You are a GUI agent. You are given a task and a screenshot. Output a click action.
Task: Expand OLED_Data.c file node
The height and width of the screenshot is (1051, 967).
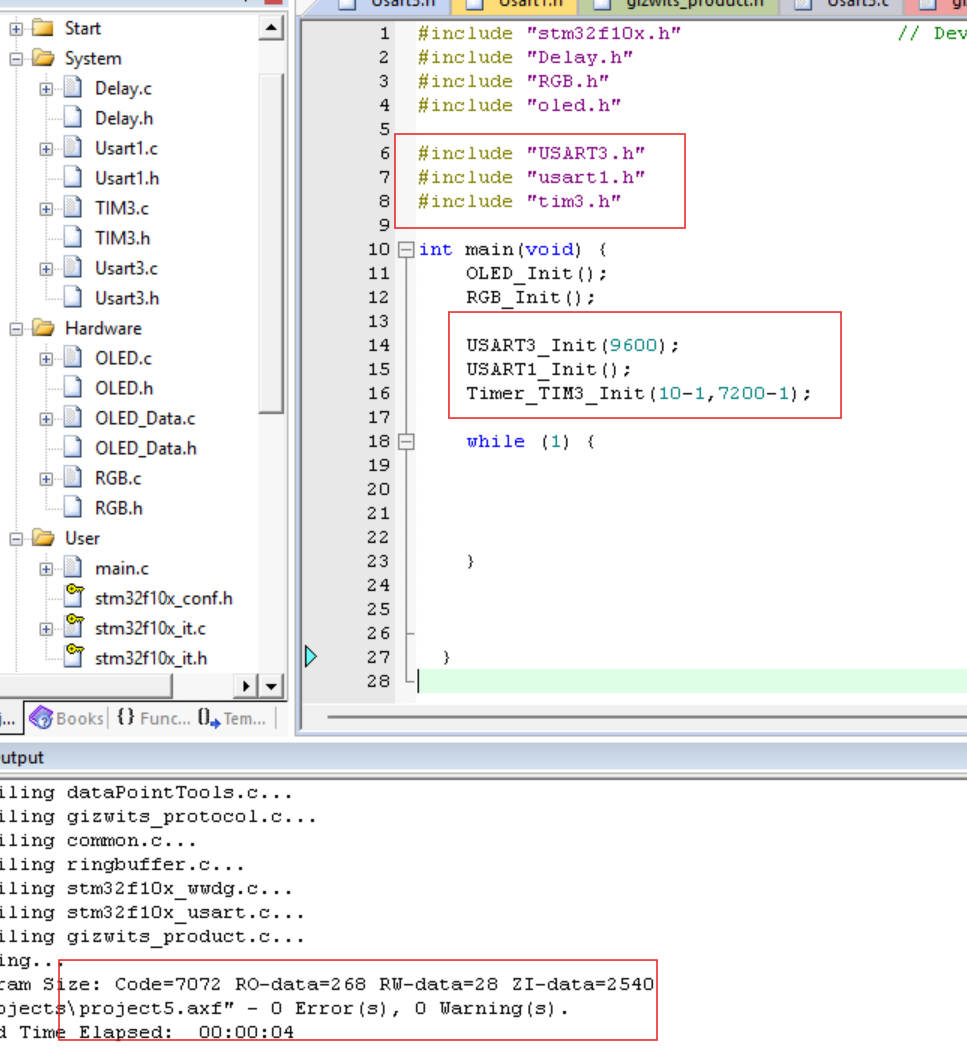pos(46,419)
